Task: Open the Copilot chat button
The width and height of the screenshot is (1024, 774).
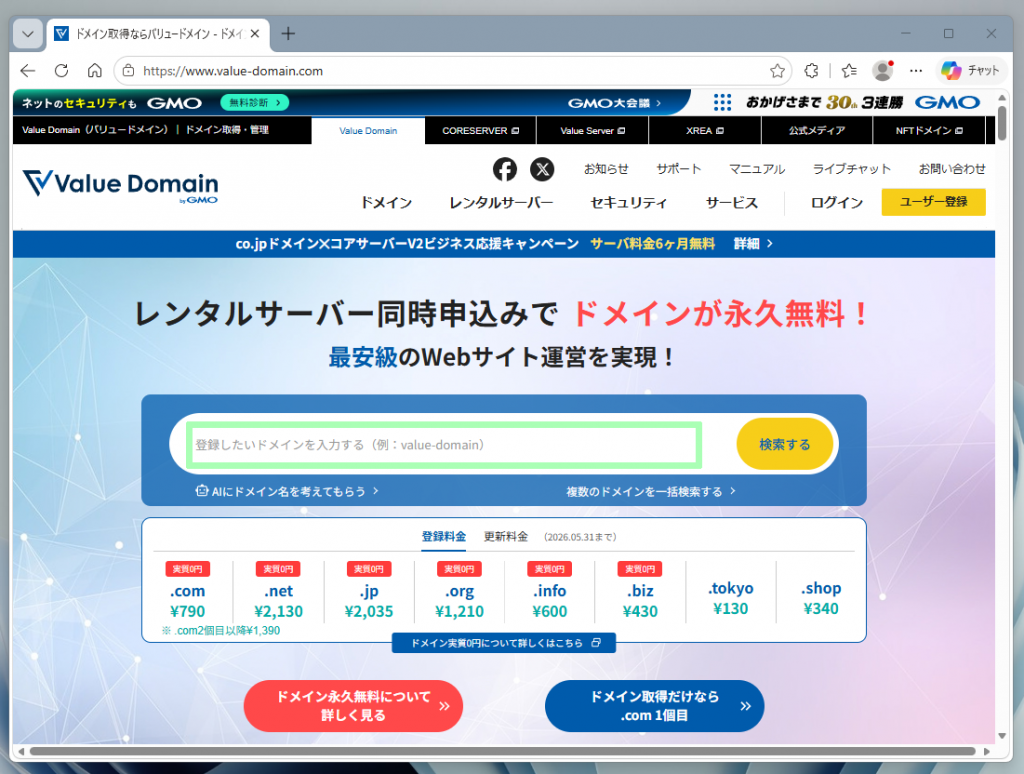Action: click(x=970, y=71)
